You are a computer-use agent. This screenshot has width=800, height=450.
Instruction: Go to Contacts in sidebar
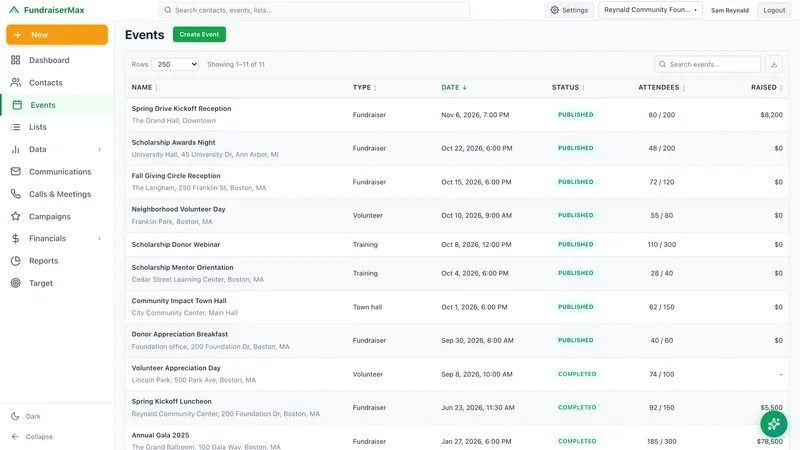tap(57, 82)
